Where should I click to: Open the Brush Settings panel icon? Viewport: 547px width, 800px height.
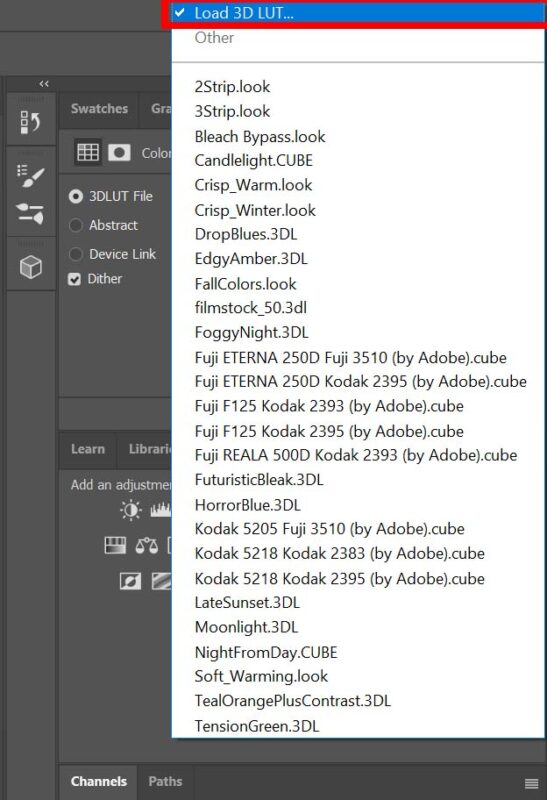point(31,176)
